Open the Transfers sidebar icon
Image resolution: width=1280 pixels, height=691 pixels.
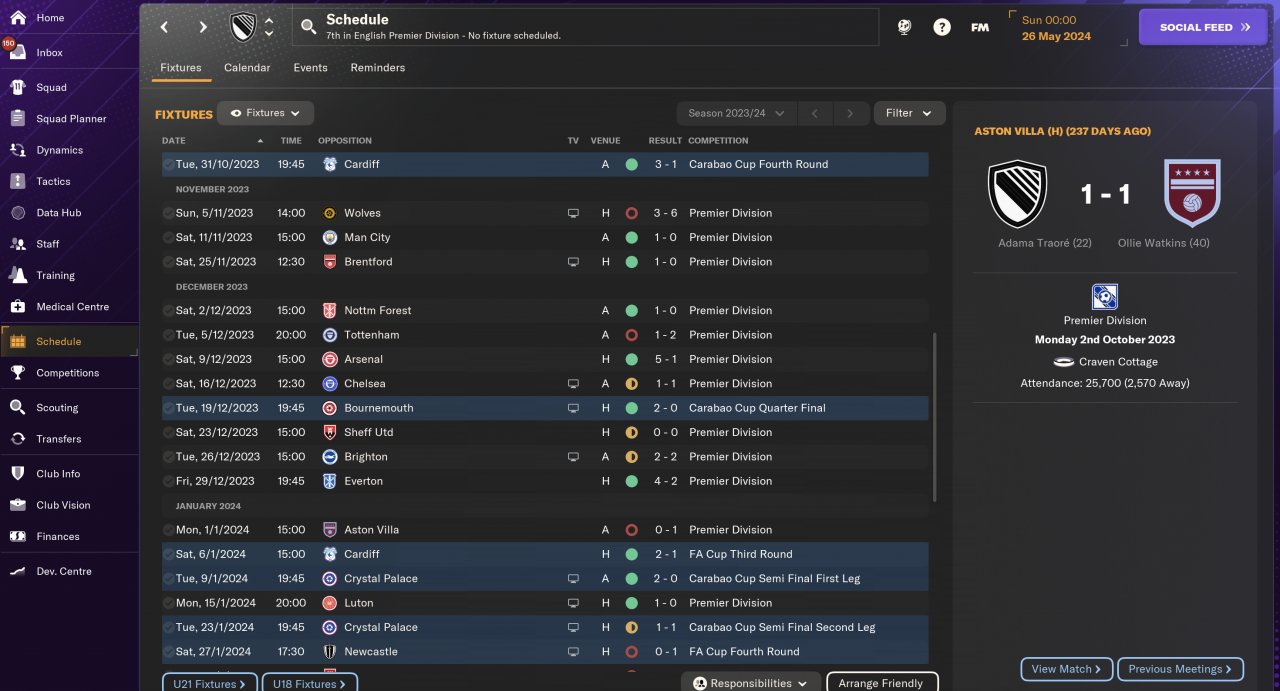point(17,438)
